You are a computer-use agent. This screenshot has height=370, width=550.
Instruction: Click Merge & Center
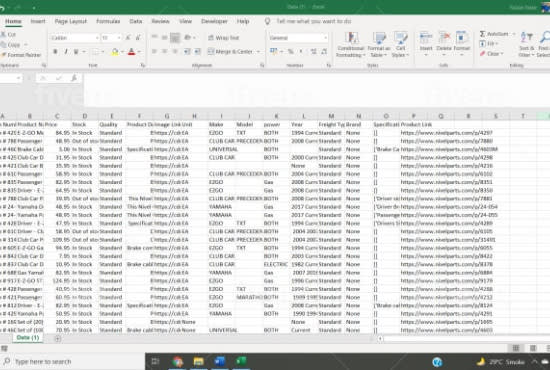230,52
